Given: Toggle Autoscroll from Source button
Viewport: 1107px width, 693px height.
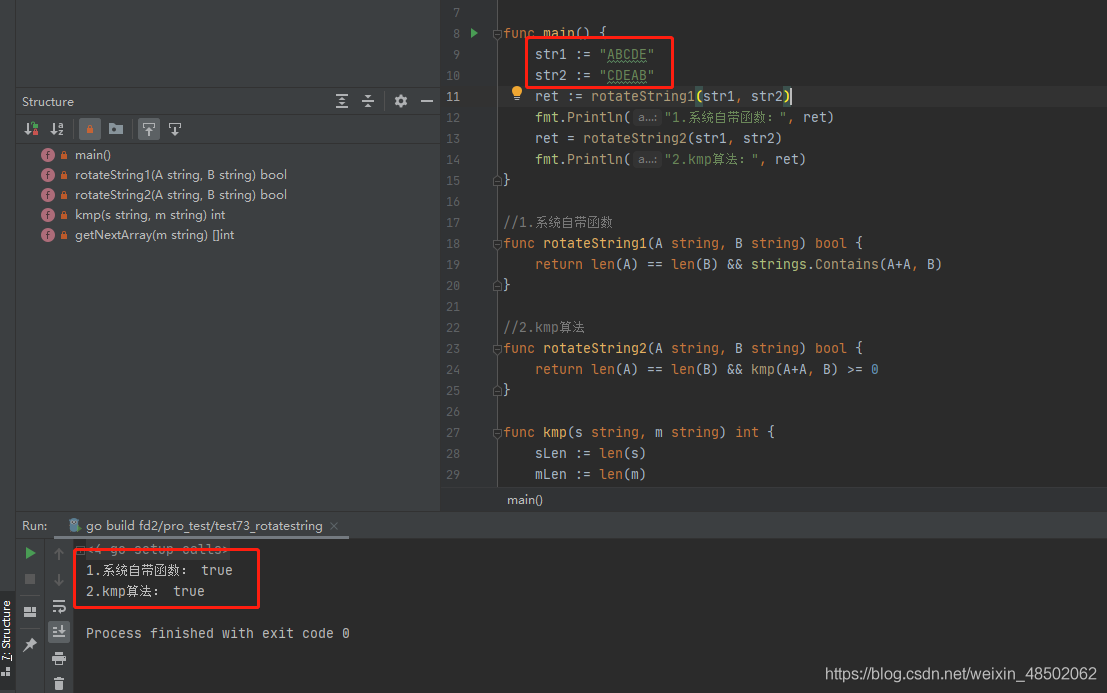Looking at the screenshot, I should click(175, 129).
